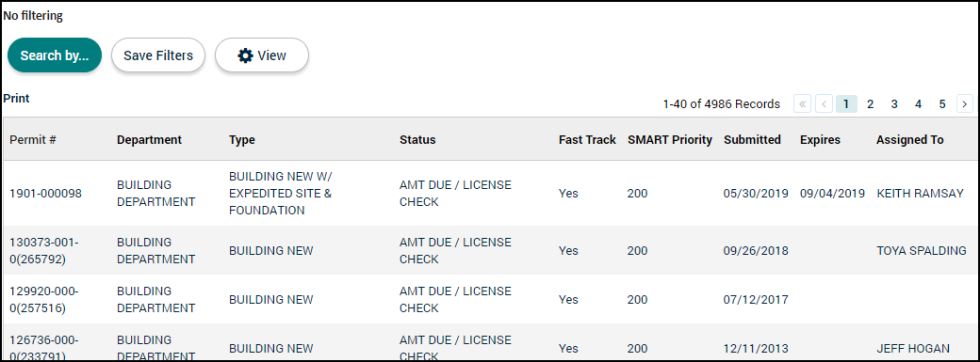The image size is (980, 362).
Task: Click the Print link
Action: pos(16,98)
